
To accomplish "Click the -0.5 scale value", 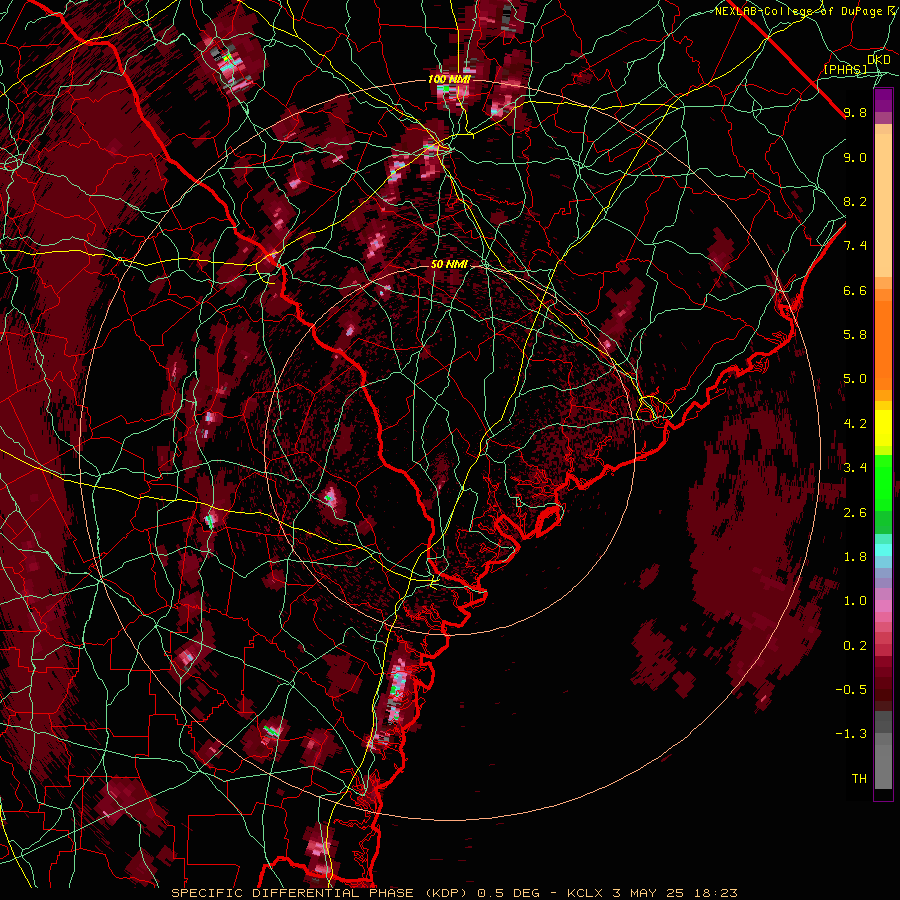I will click(851, 690).
